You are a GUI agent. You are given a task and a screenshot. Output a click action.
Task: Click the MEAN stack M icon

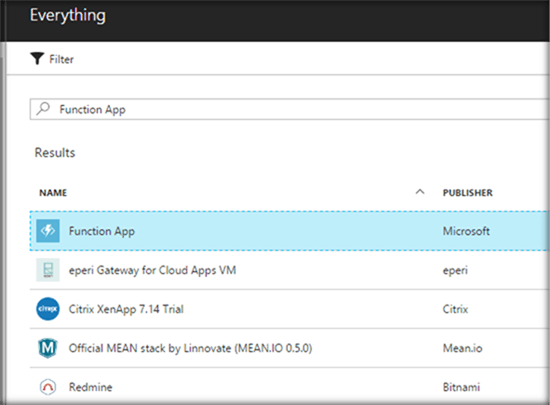click(x=48, y=348)
